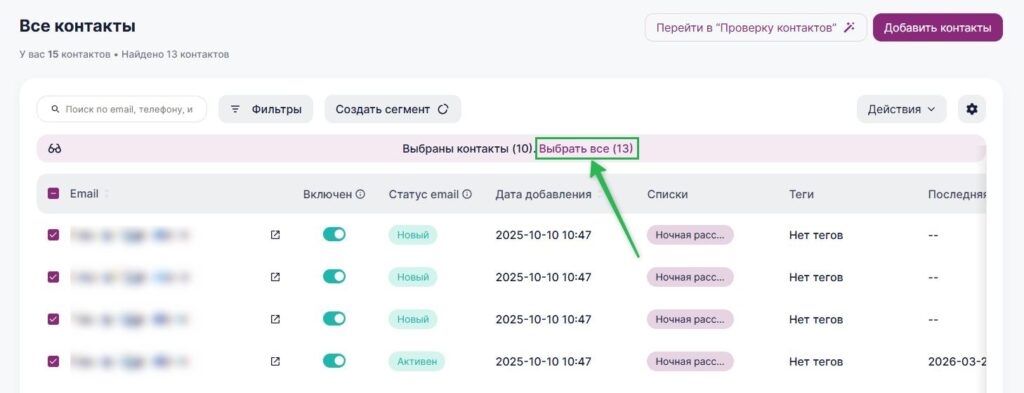Click the 'Дата добавления' column header
Screen dimensions: 1024x393
pos(543,195)
